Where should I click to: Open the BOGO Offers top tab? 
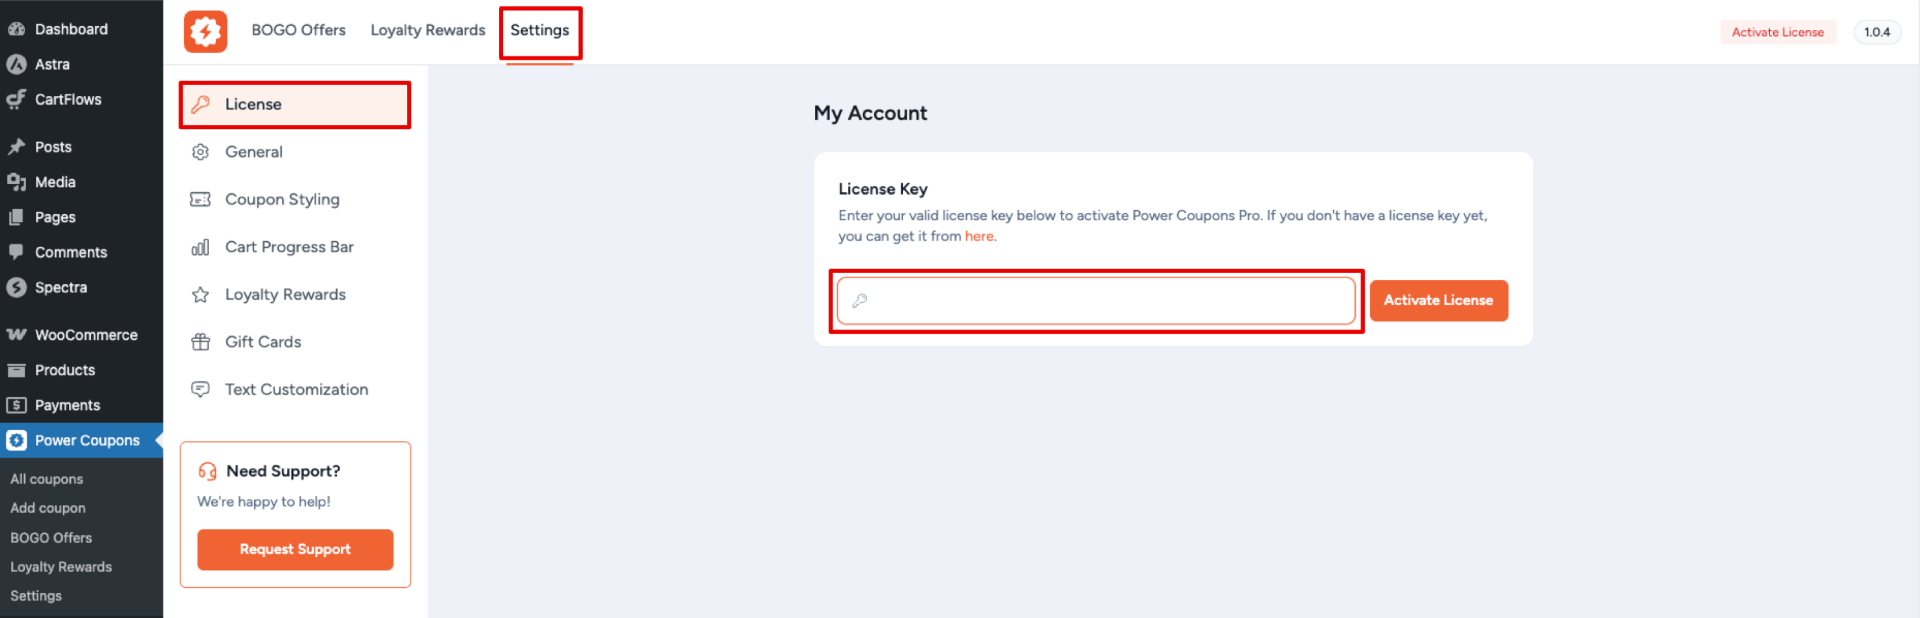tap(298, 30)
